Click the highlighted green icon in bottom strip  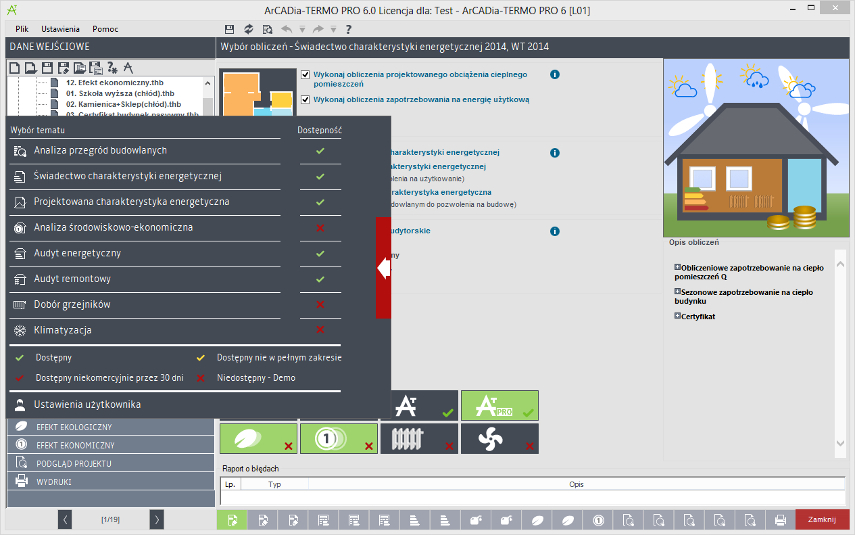tap(232, 520)
